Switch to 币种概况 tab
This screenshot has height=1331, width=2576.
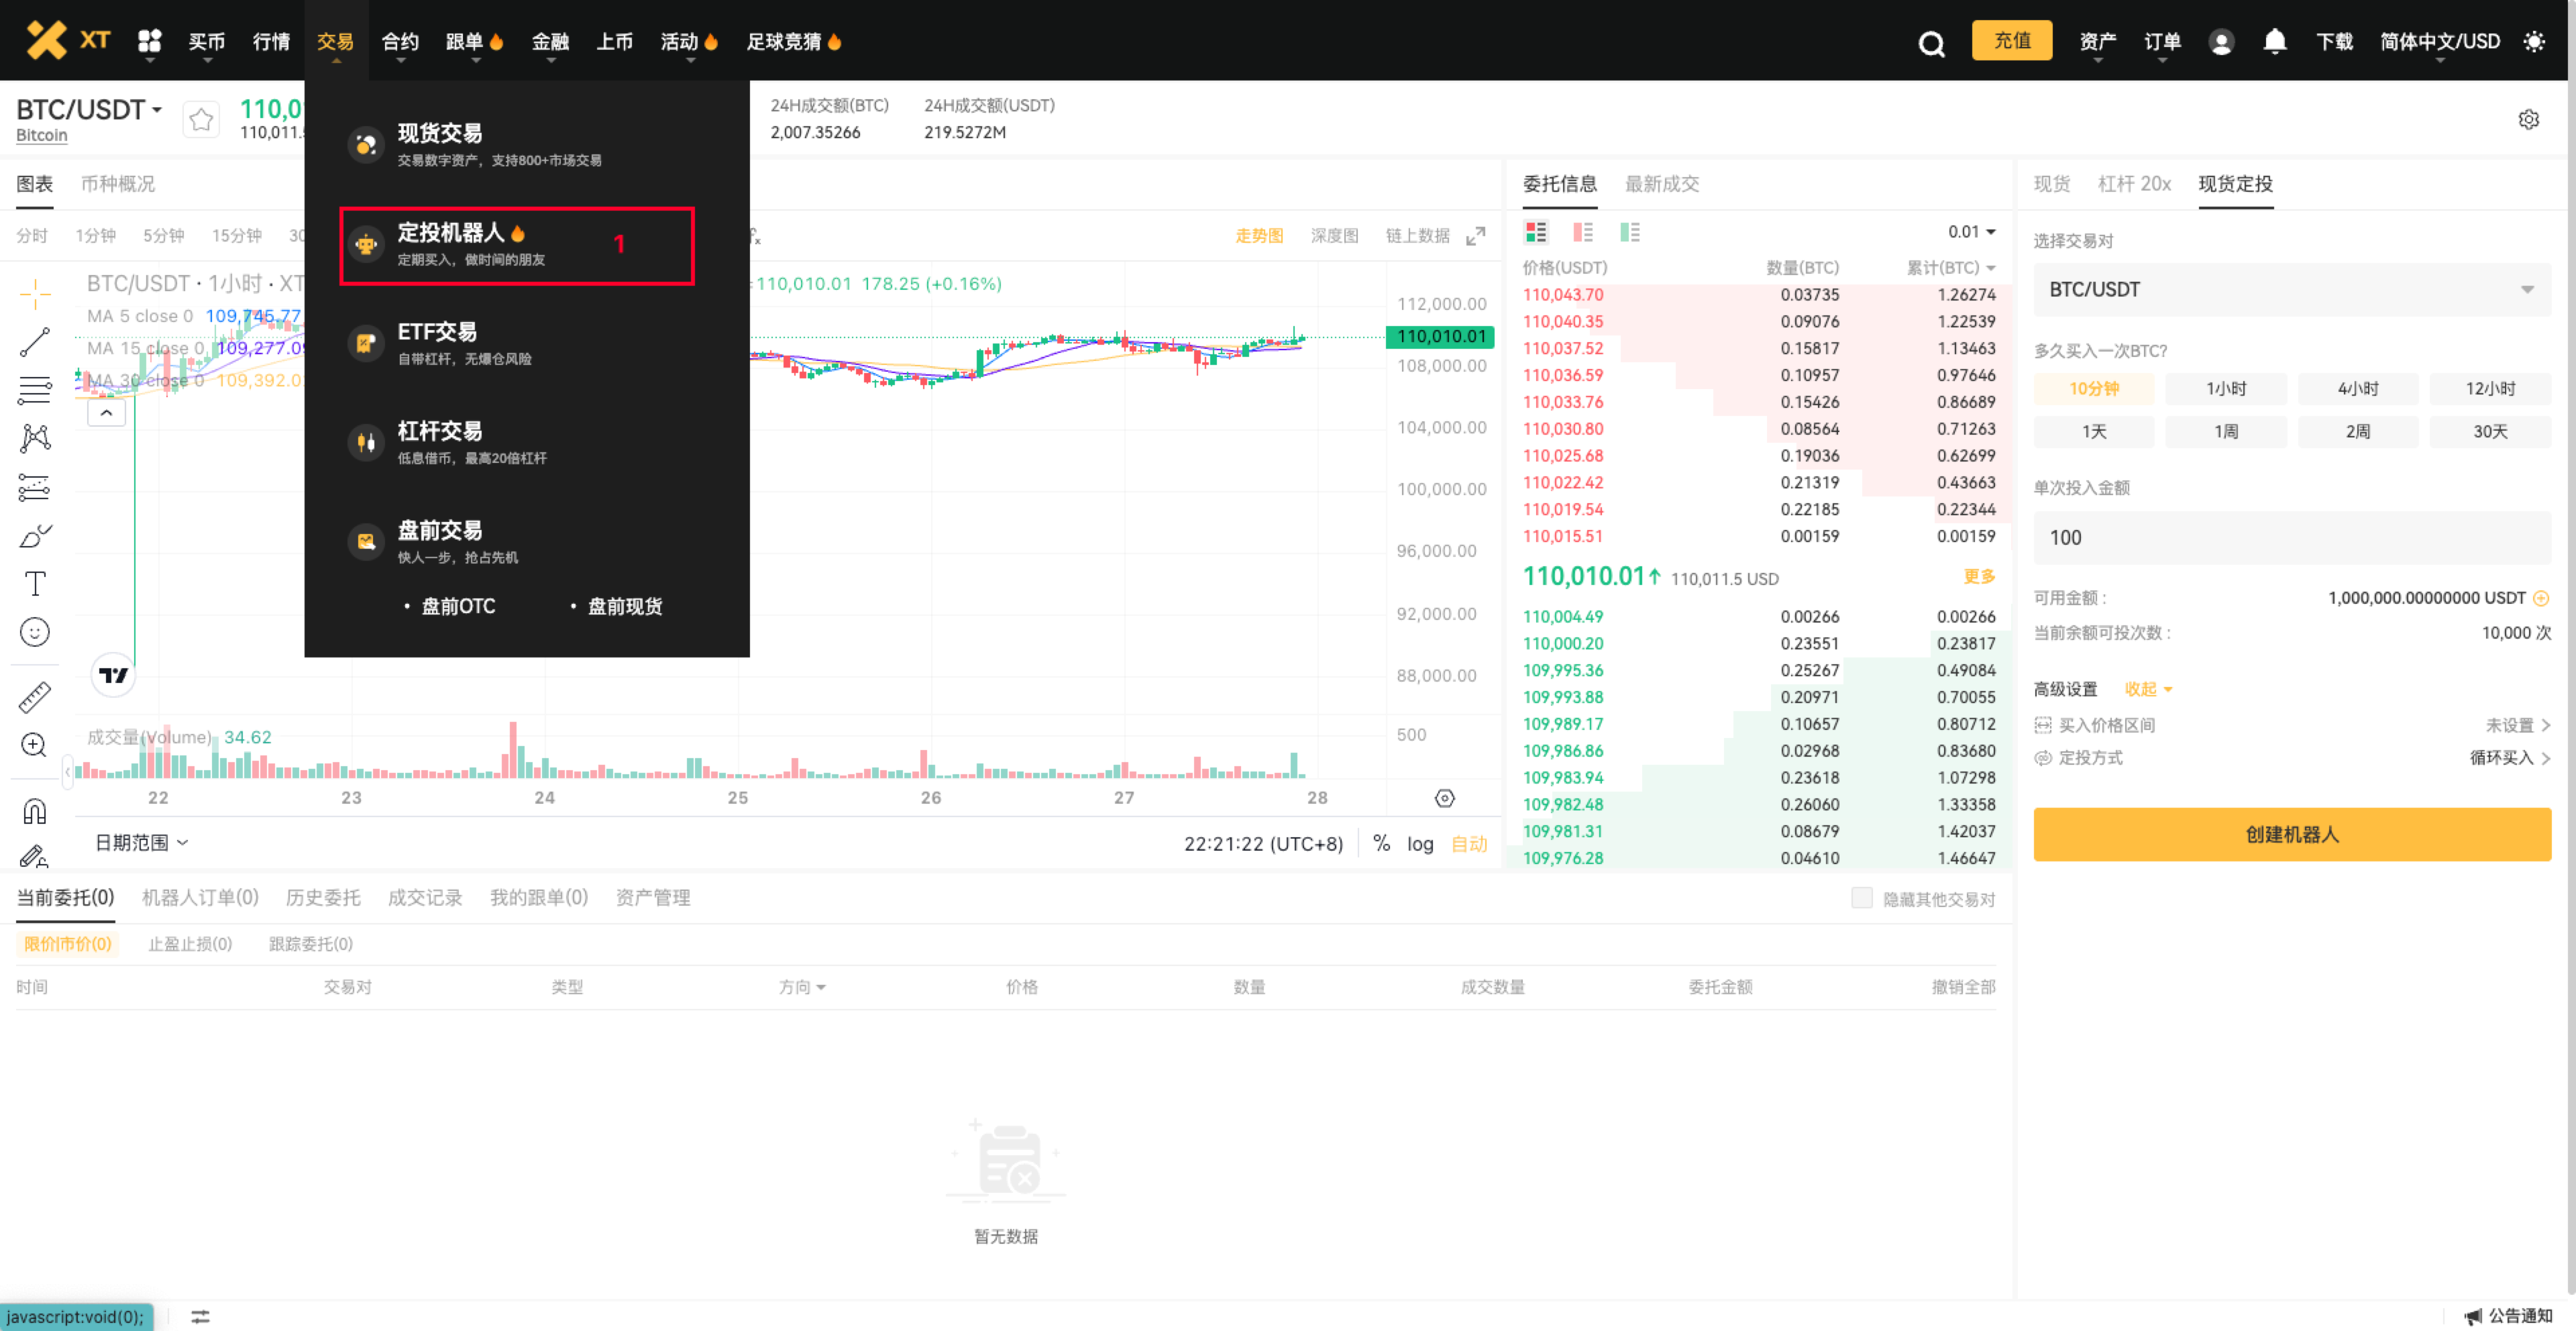pyautogui.click(x=118, y=184)
